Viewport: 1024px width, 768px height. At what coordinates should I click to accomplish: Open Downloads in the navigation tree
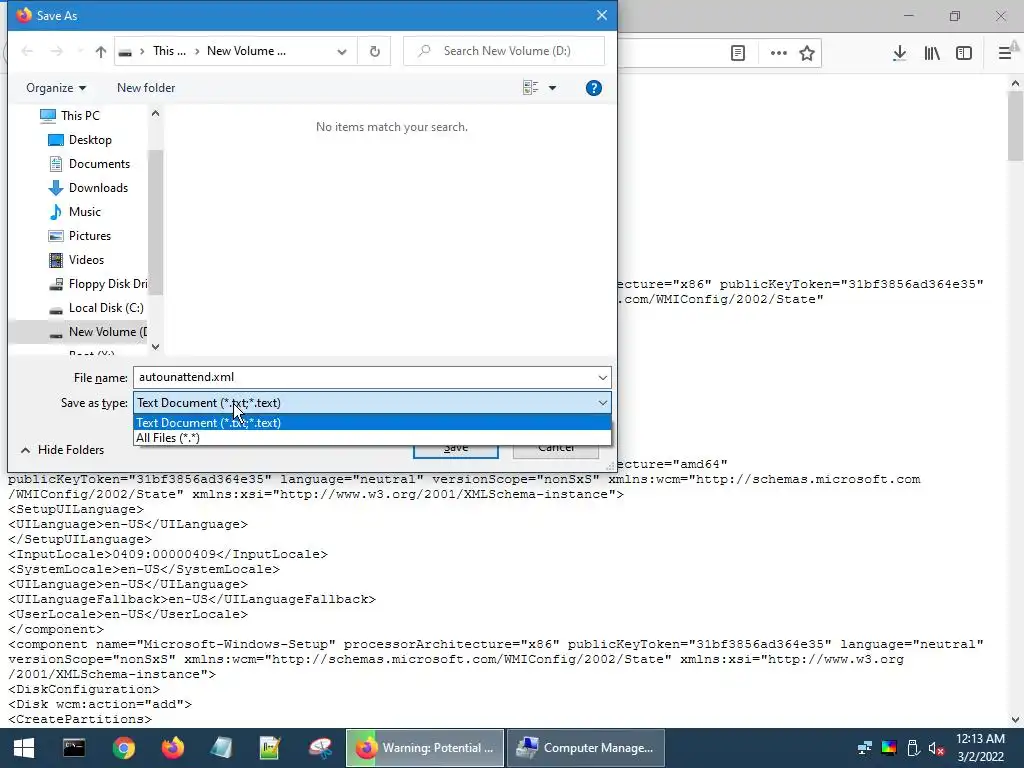pos(88,188)
